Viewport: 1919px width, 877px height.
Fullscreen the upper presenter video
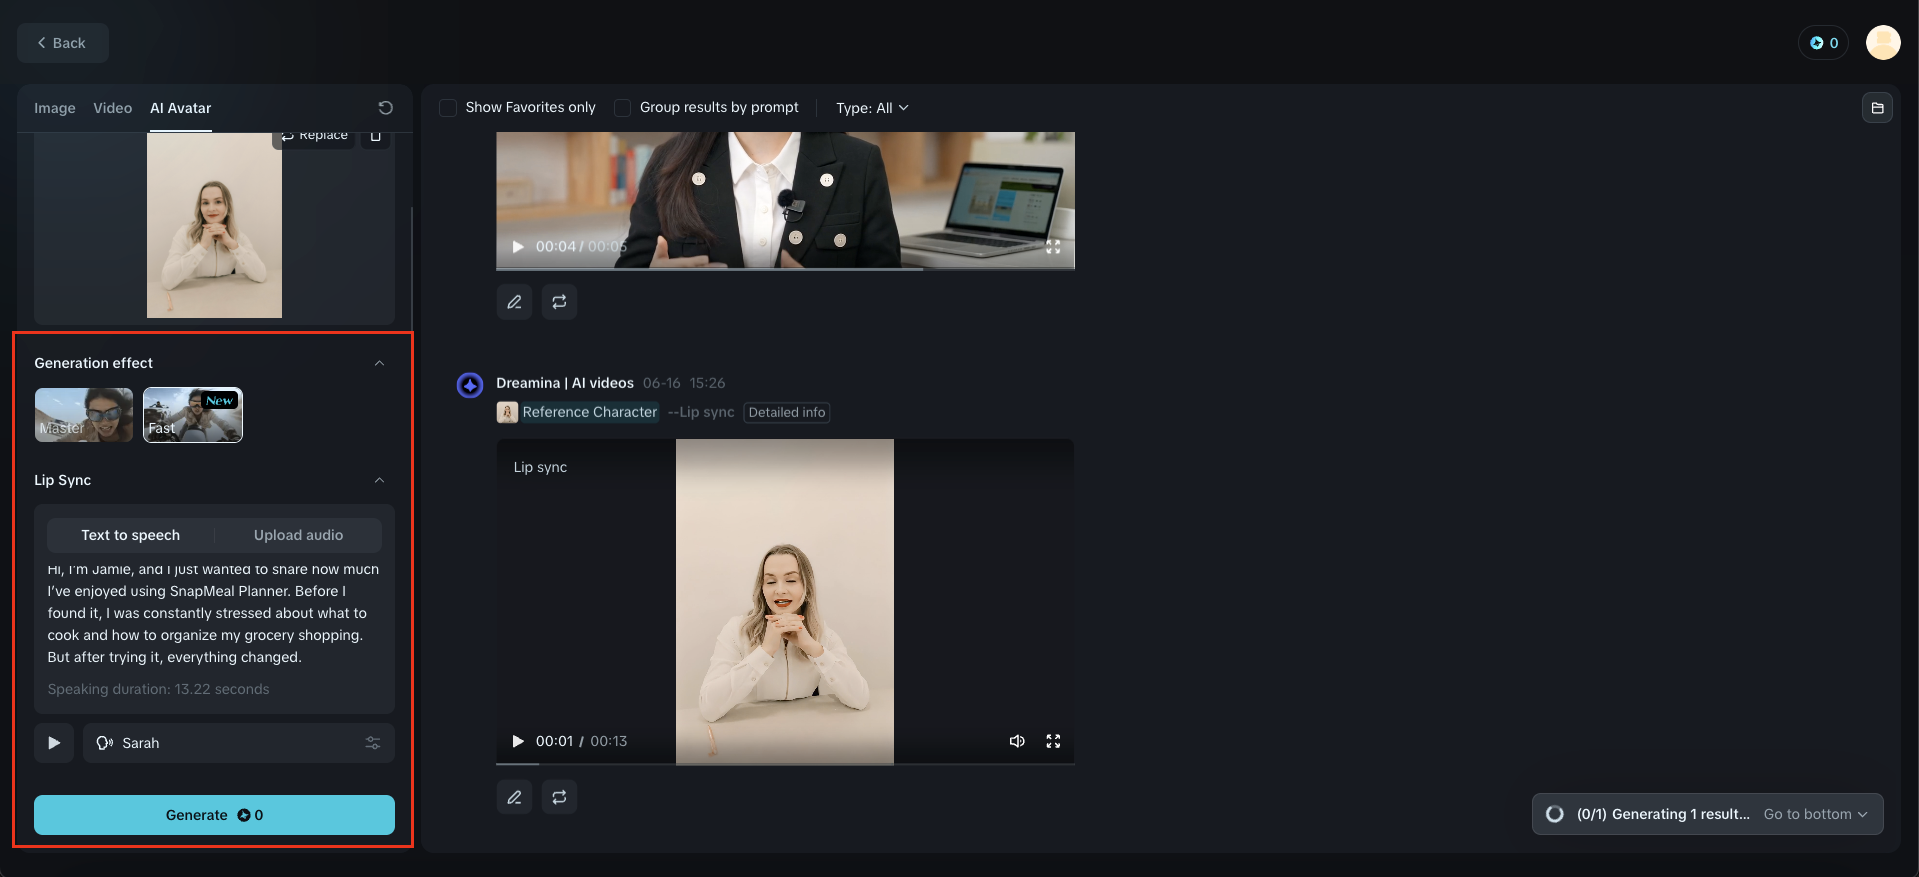coord(1053,247)
